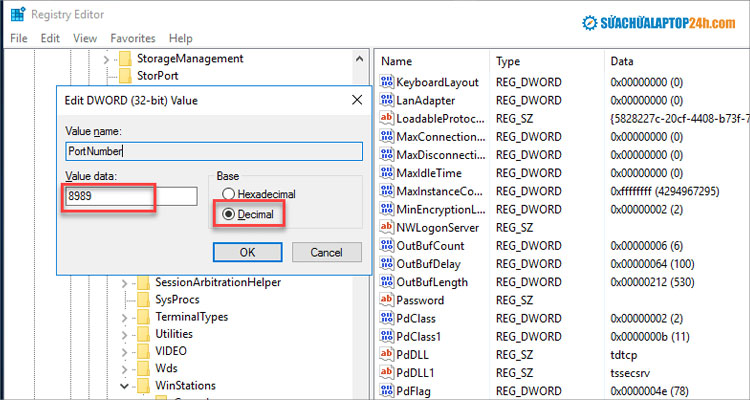Expand the VIDEO tree node

coord(124,352)
